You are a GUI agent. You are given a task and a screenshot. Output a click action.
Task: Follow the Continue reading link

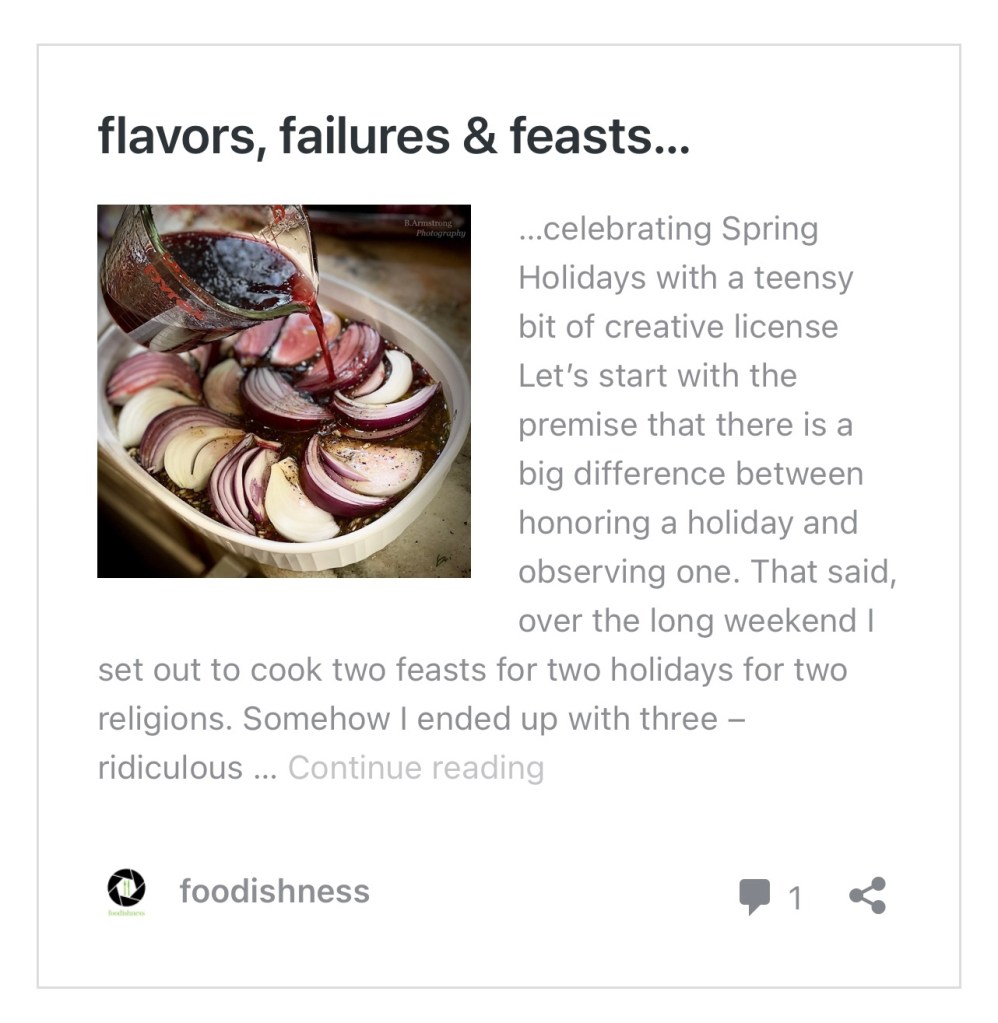pos(416,768)
